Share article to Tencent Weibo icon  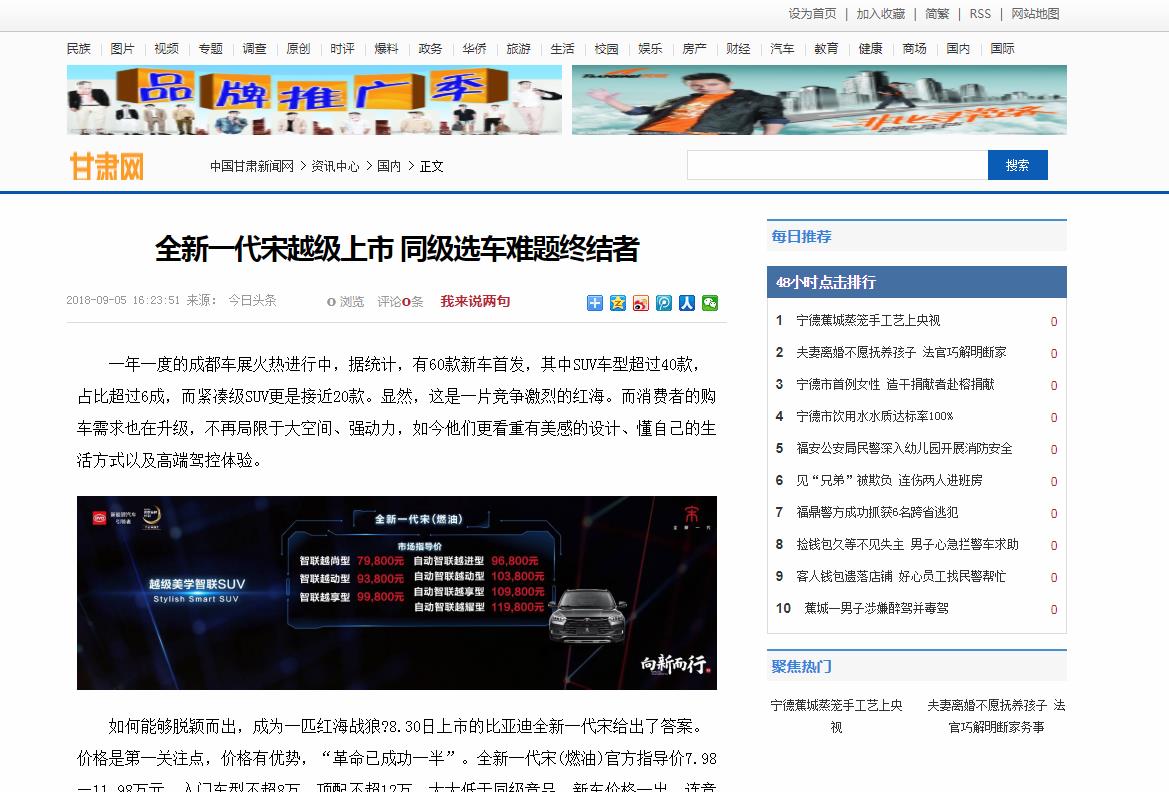(664, 303)
